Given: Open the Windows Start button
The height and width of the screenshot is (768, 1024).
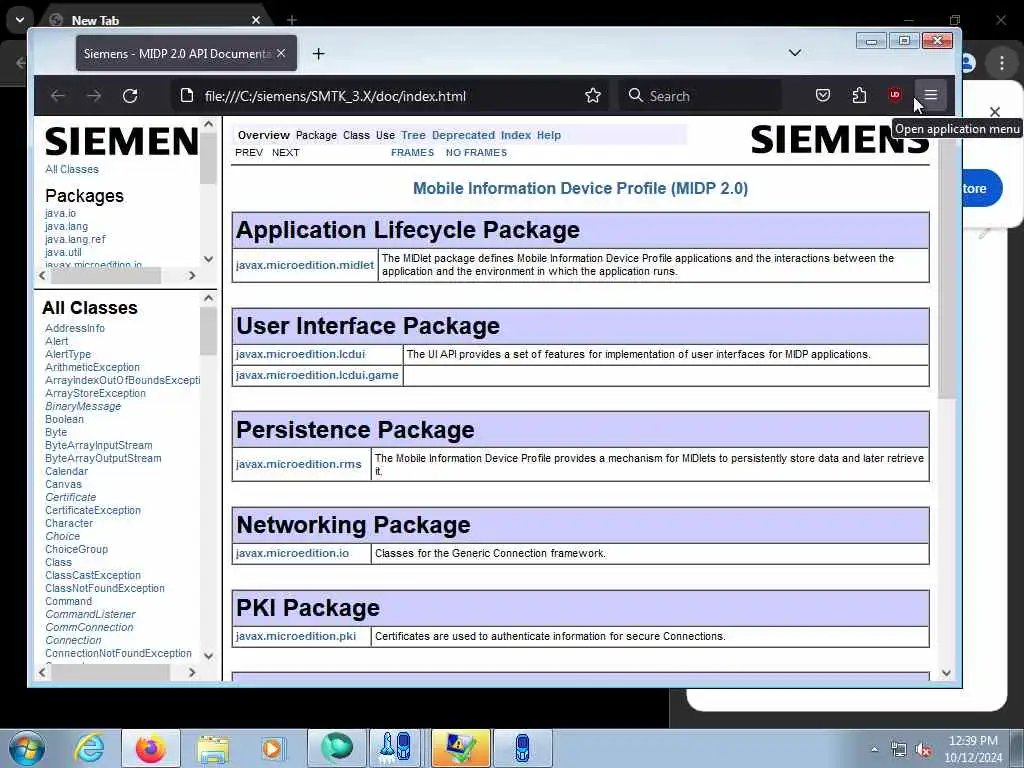Looking at the screenshot, I should tap(27, 748).
